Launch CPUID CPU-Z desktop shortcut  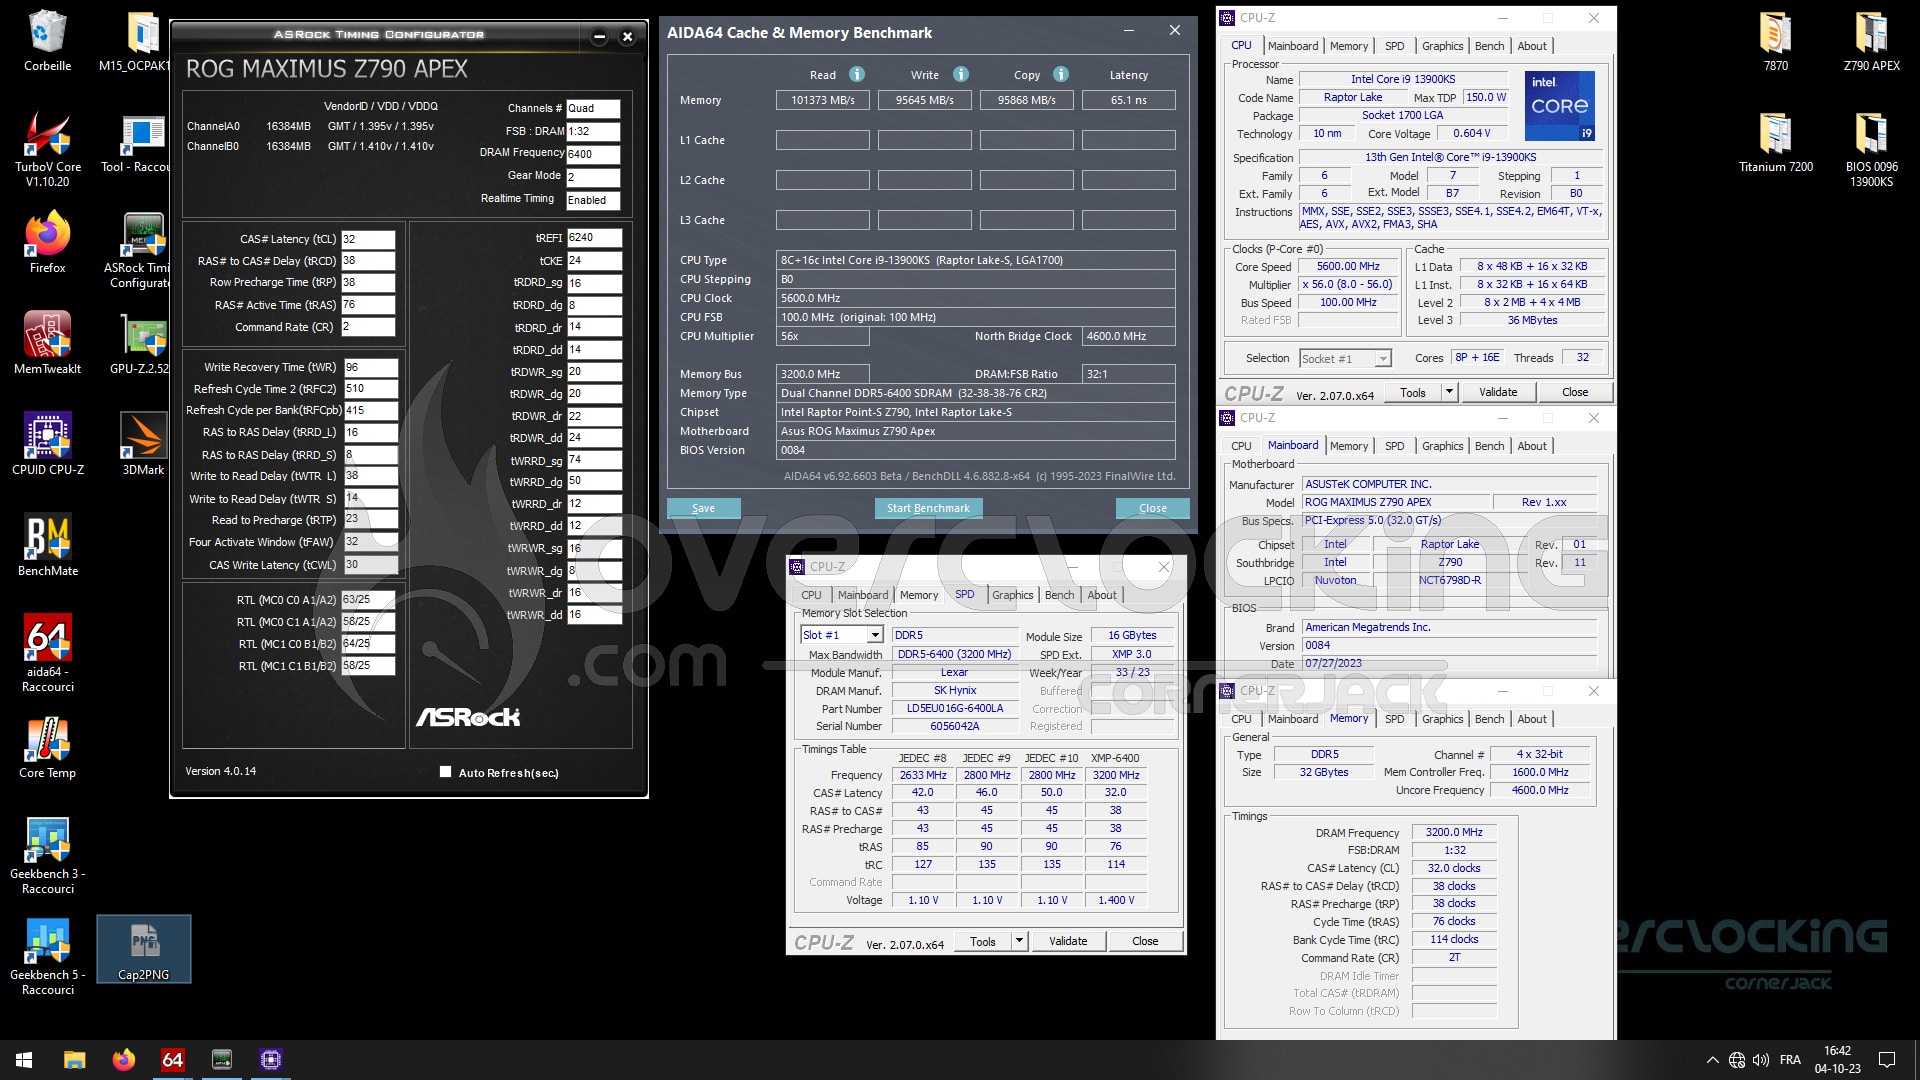(47, 444)
